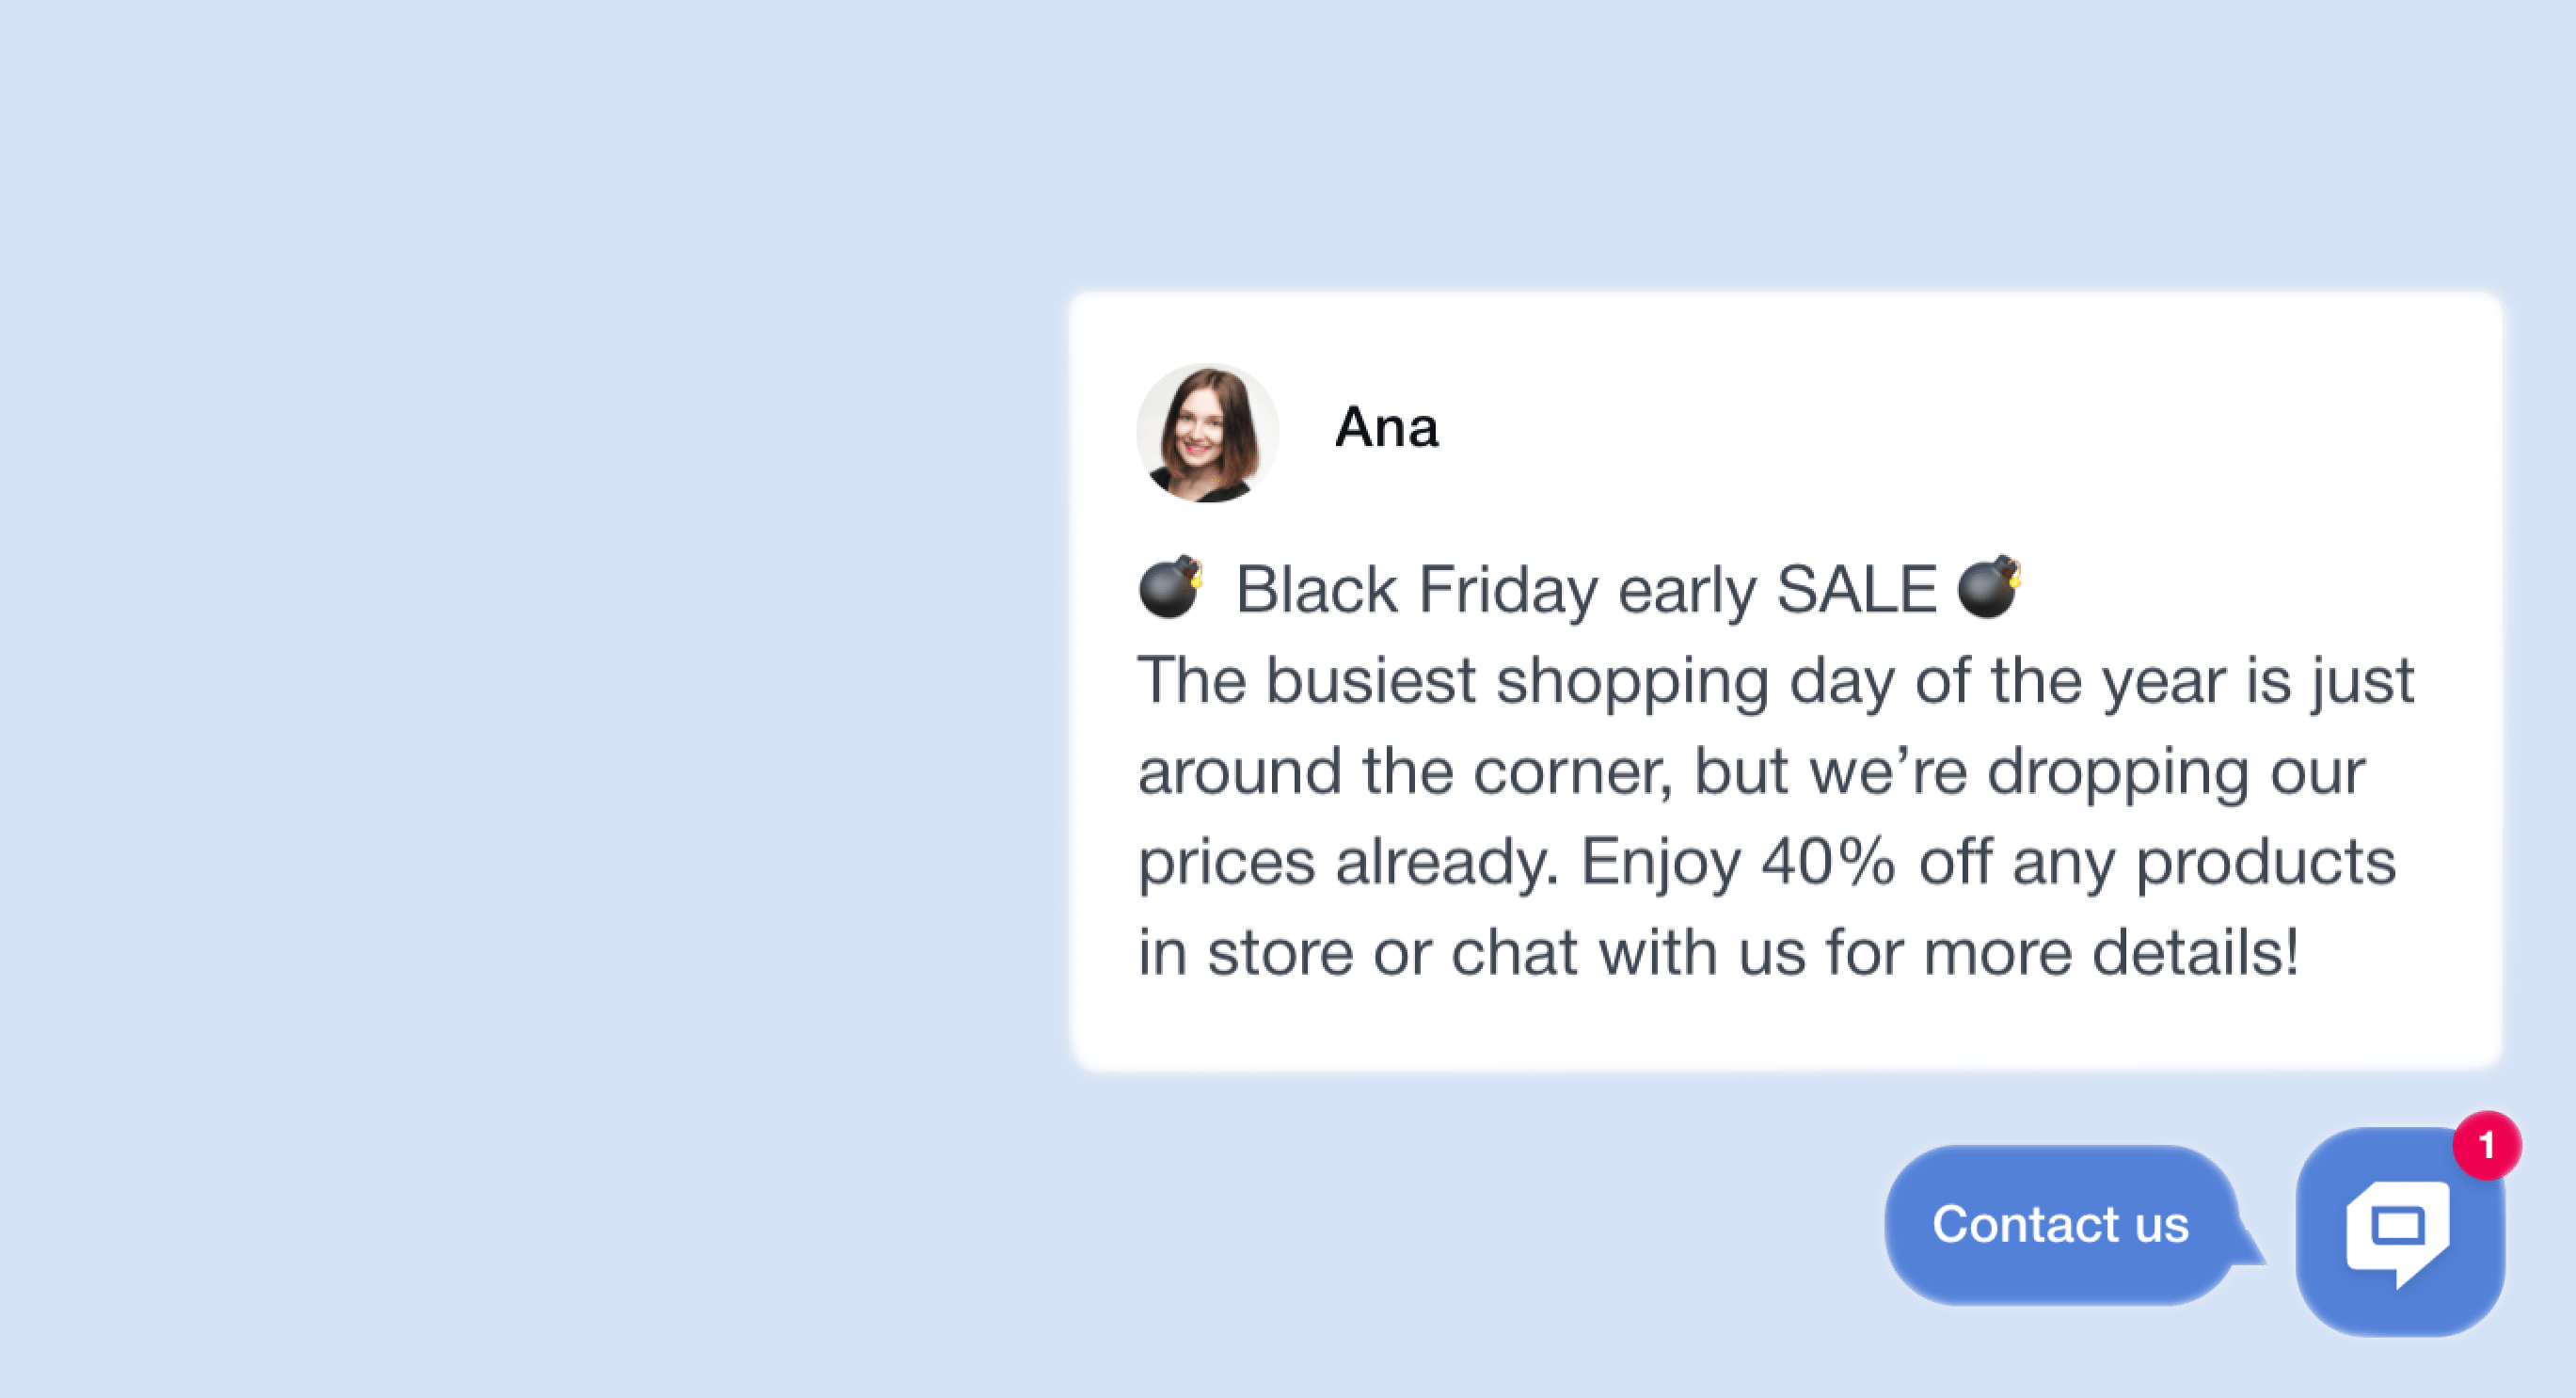Click the agent name Ana
2576x1398 pixels.
pyautogui.click(x=1386, y=428)
